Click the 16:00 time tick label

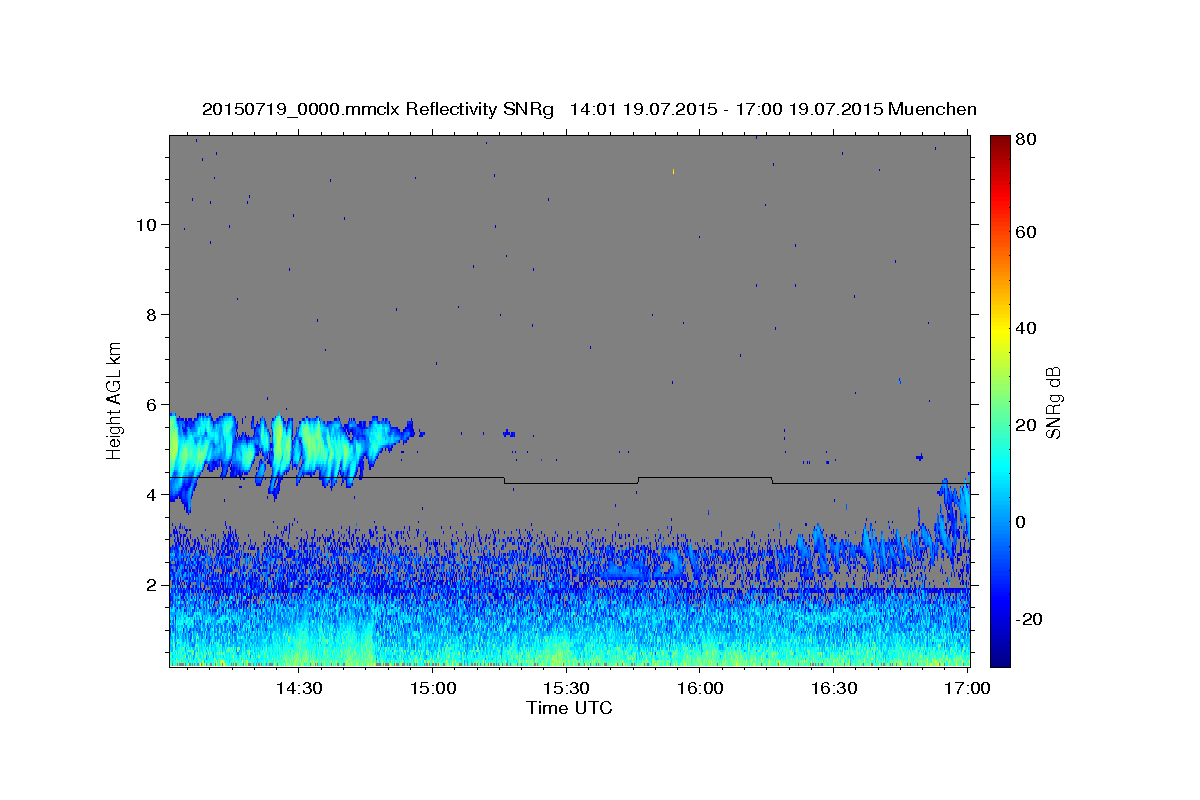tap(700, 689)
